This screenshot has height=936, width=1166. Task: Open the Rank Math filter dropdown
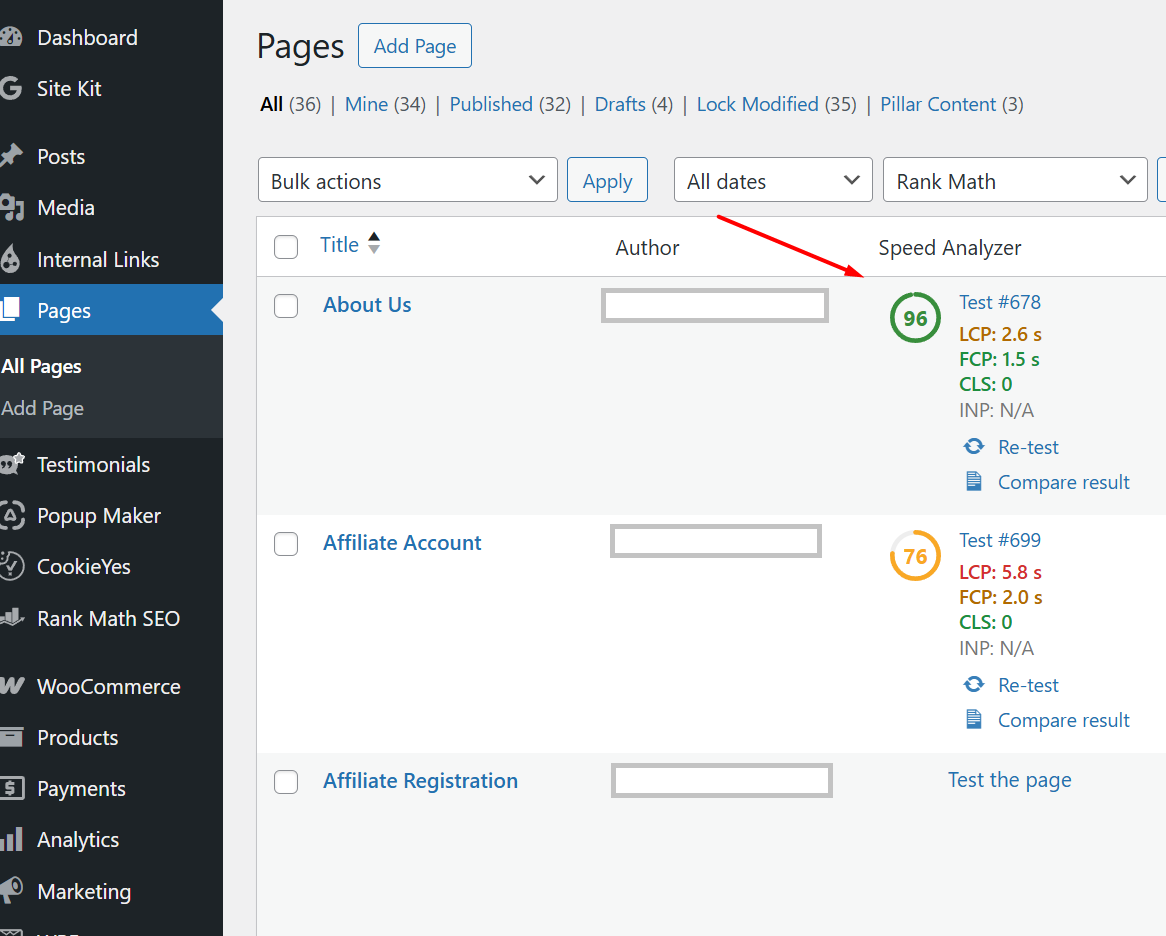point(1014,181)
